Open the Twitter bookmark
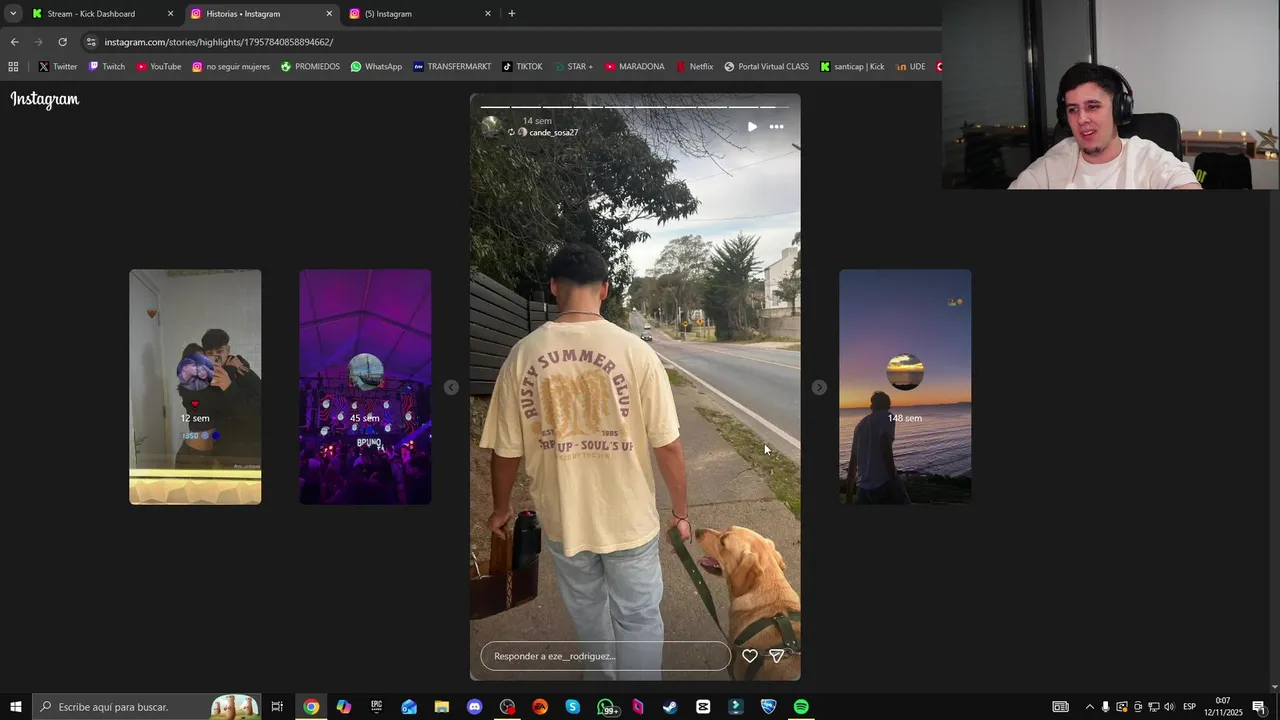Screen dimensions: 1280x720 click(x=58, y=67)
